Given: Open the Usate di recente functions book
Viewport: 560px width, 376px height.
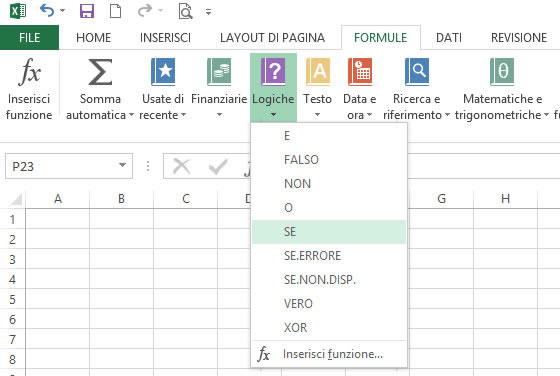Looking at the screenshot, I should coord(163,72).
